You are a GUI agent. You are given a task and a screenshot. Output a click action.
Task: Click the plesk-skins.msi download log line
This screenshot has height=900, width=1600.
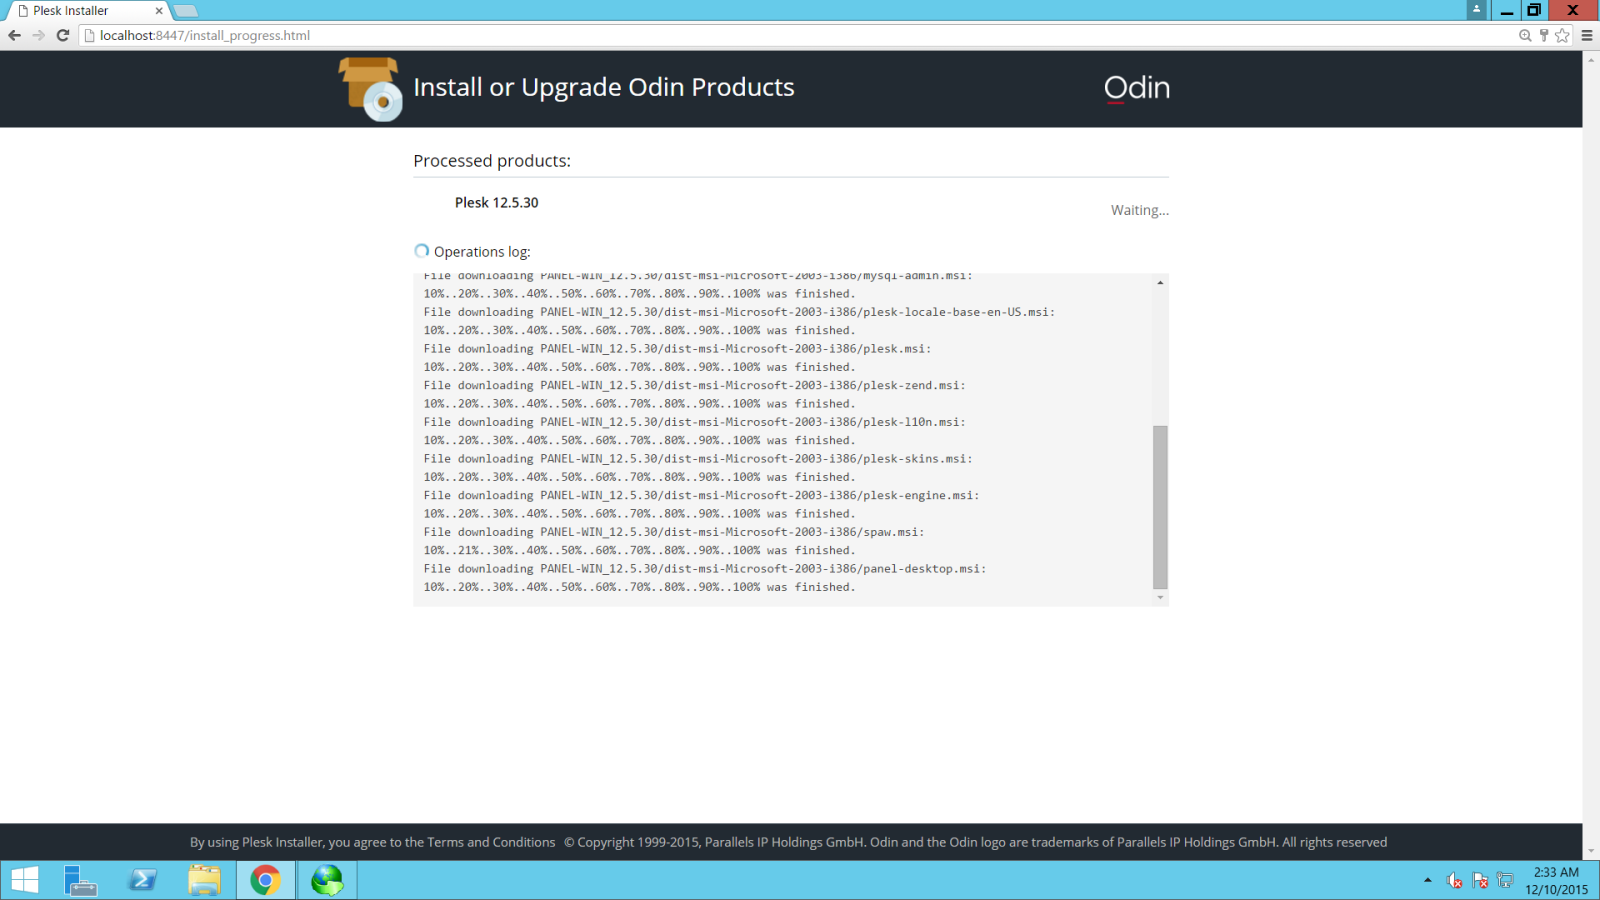click(697, 459)
